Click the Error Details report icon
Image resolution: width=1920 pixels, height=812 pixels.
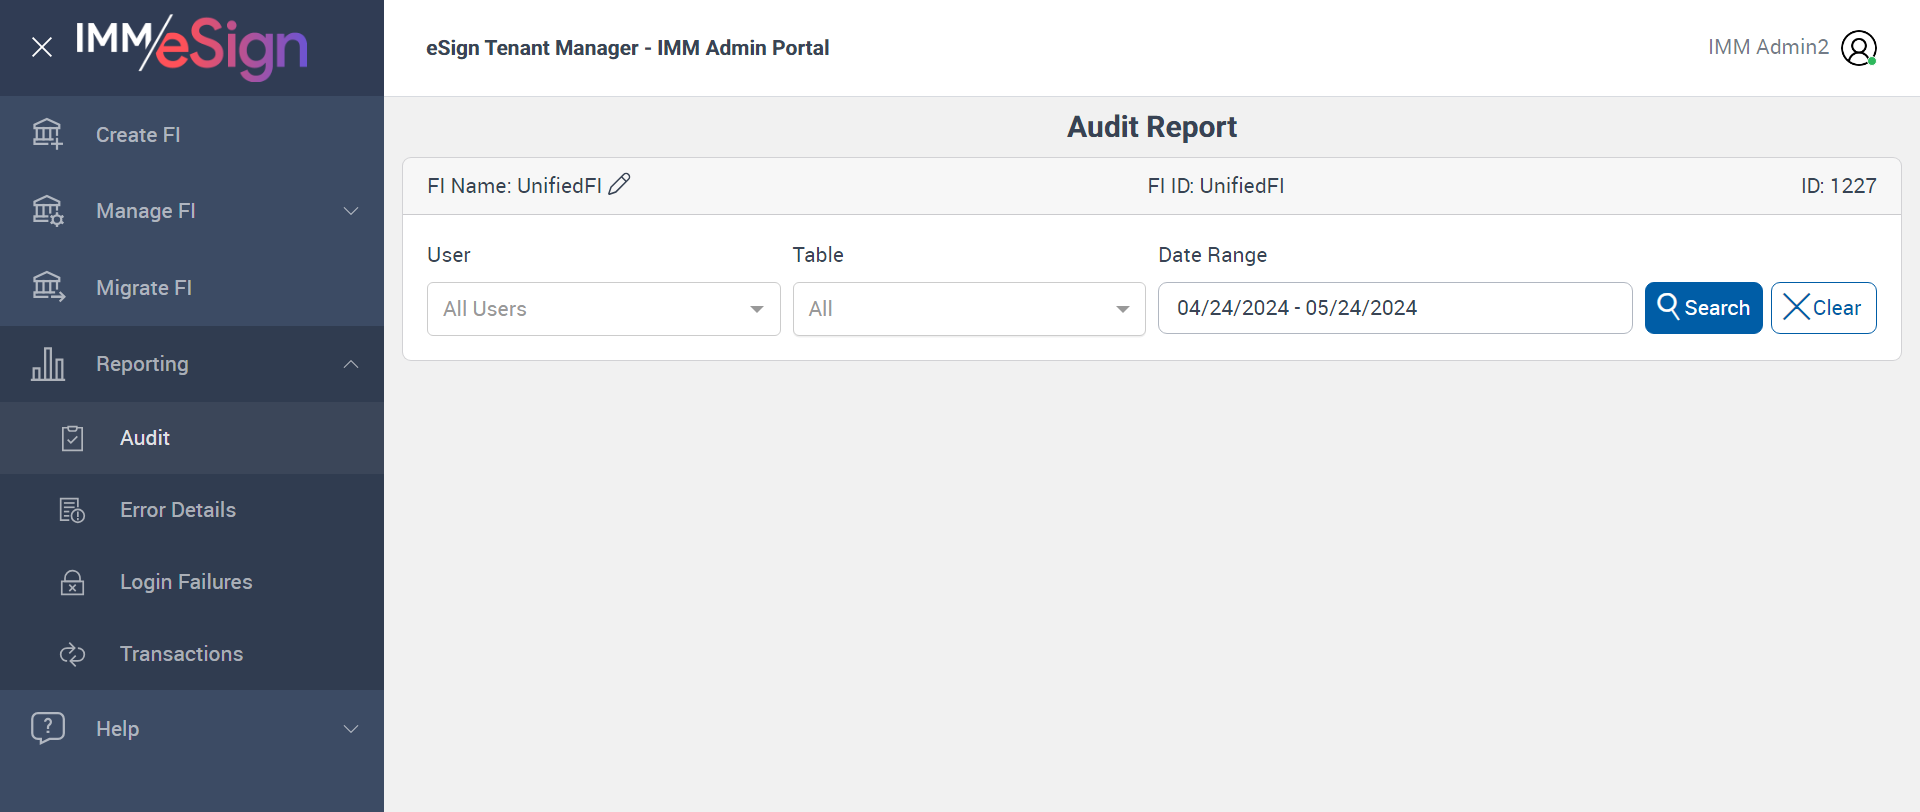[72, 510]
